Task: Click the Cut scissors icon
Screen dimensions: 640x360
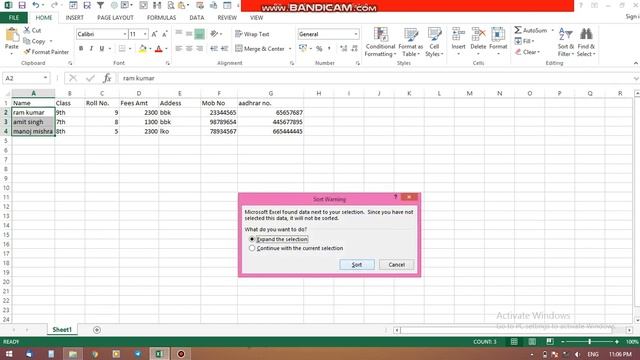Action: coord(27,30)
